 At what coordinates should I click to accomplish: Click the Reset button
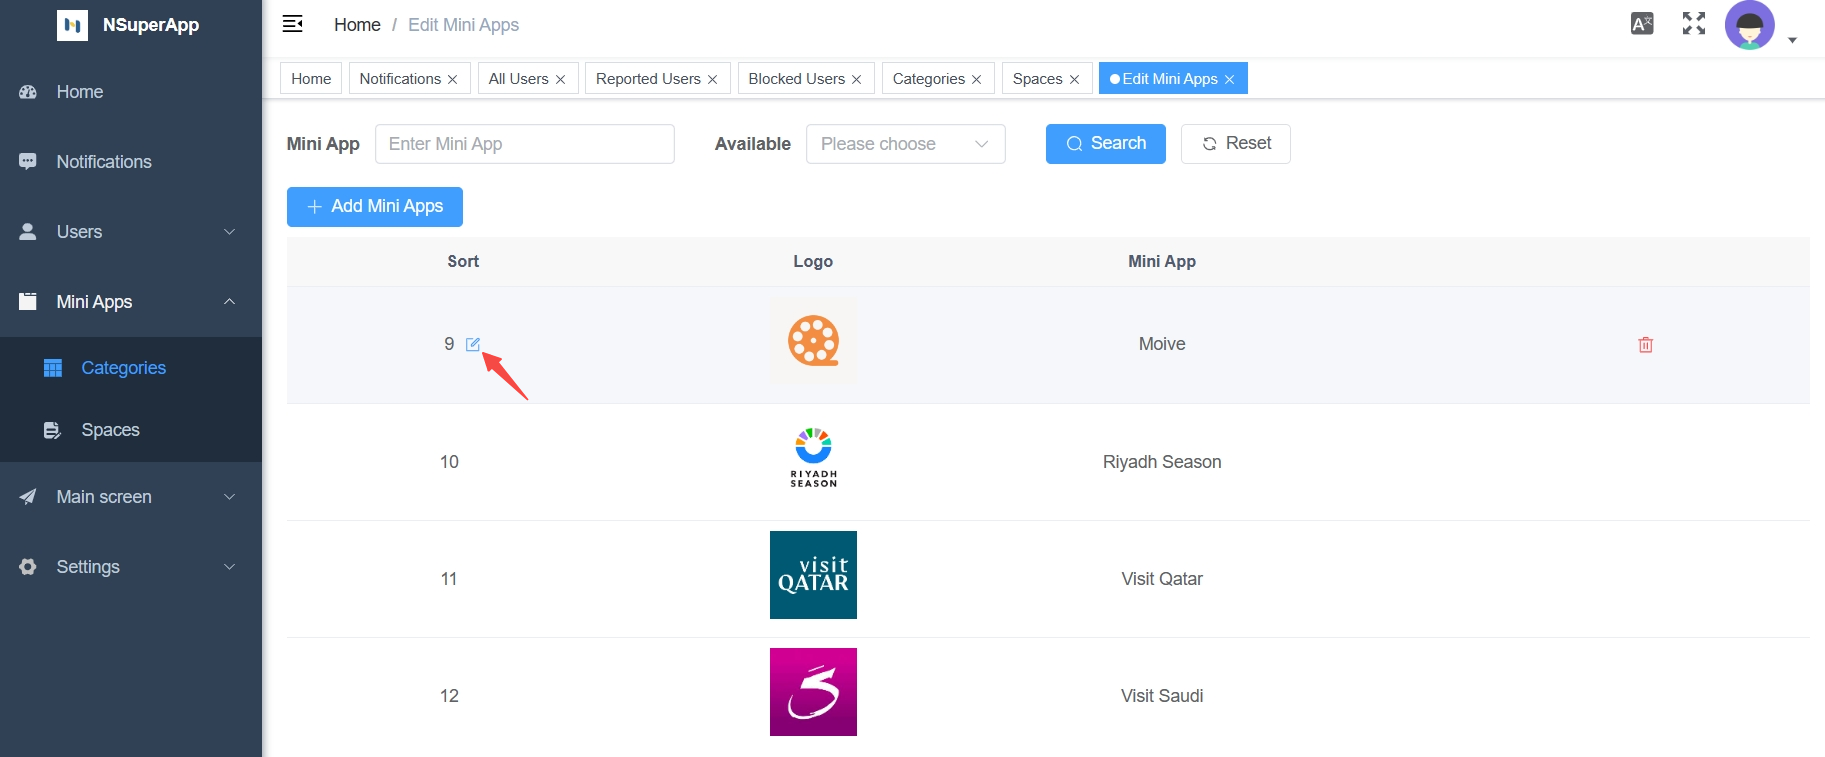(1235, 144)
